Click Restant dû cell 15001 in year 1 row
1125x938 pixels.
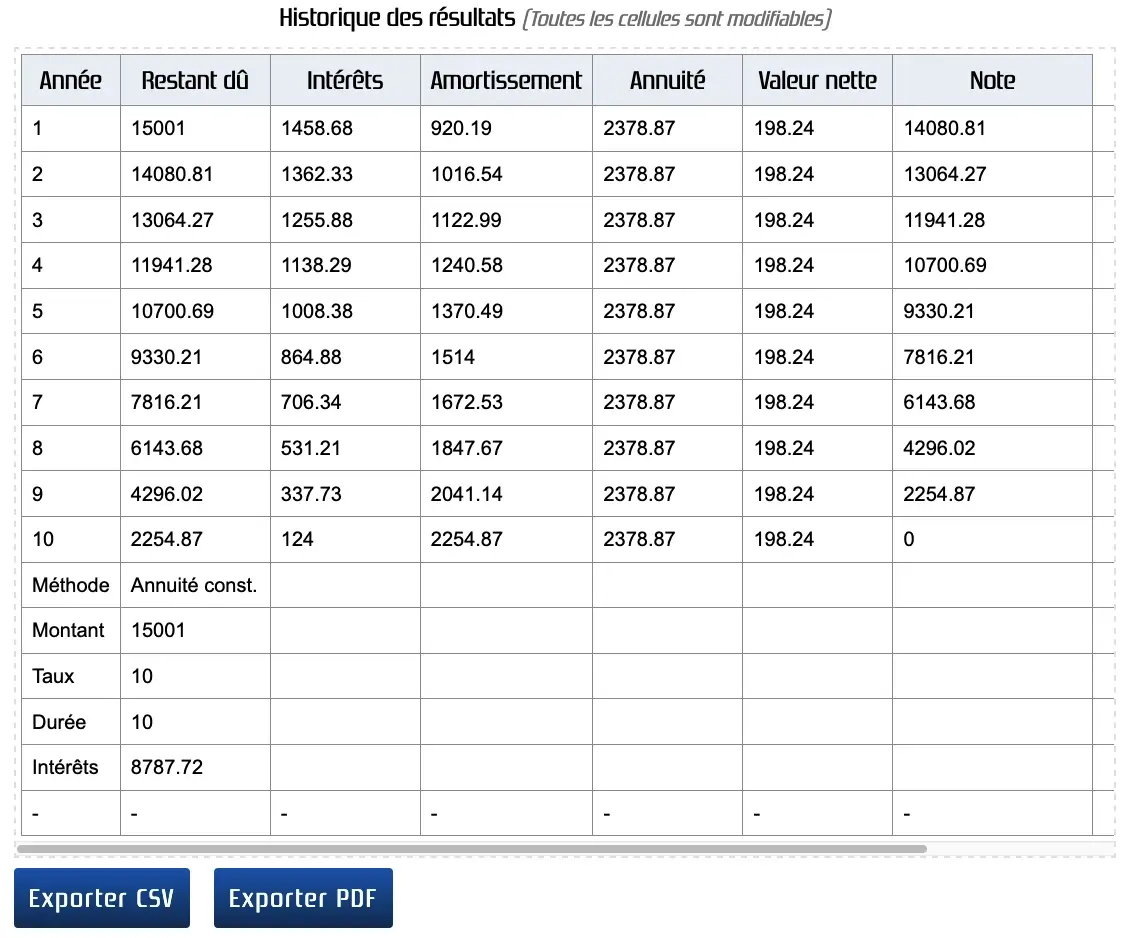click(195, 128)
